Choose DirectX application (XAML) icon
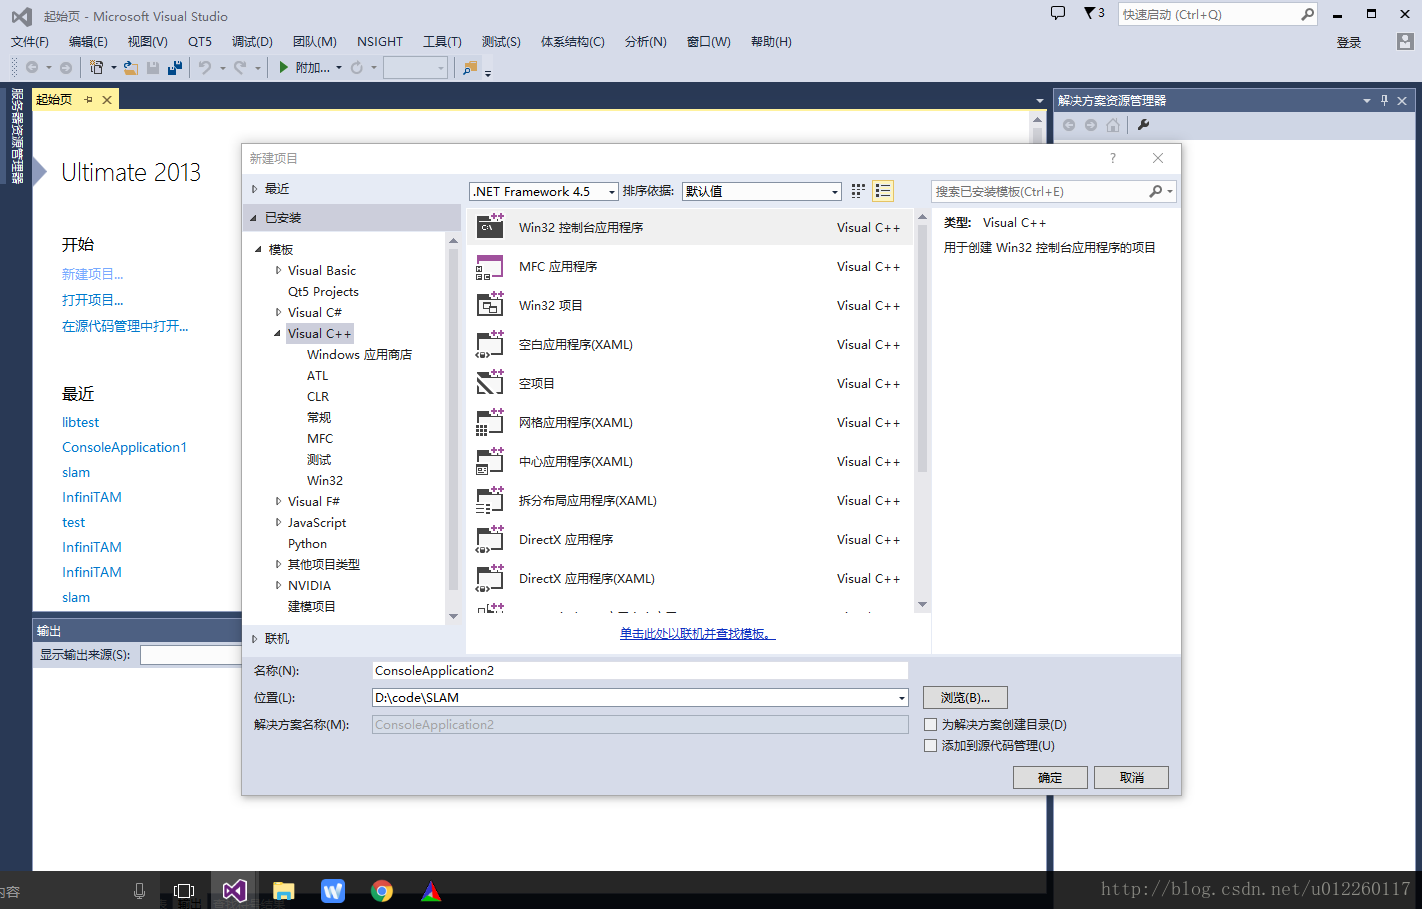Viewport: 1422px width, 909px height. point(490,578)
